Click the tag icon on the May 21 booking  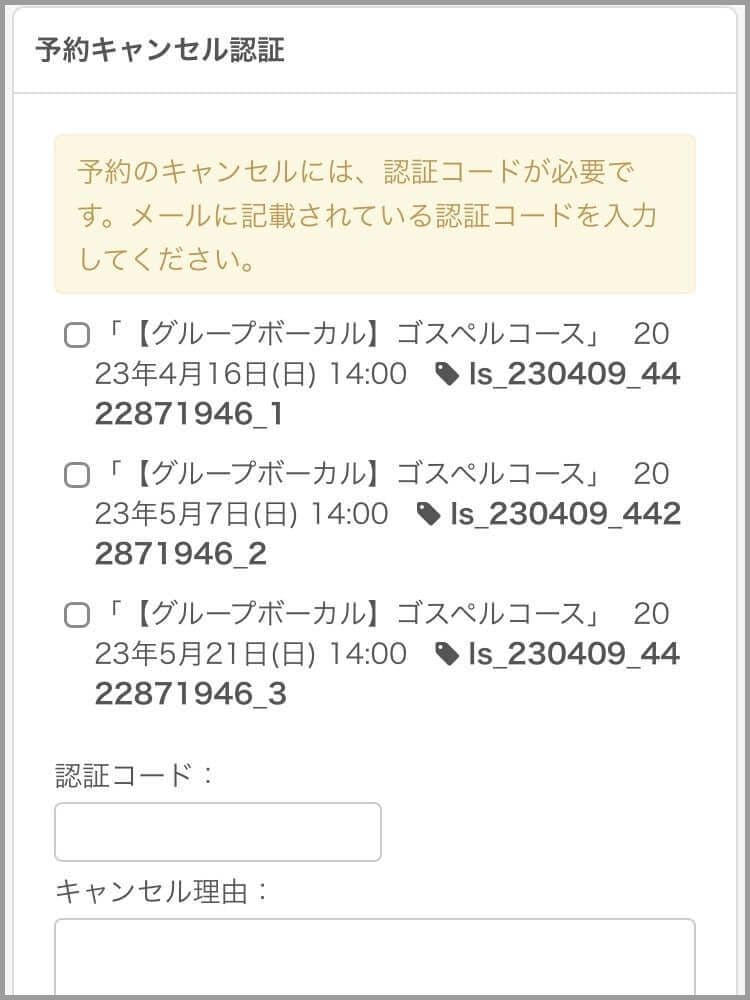click(x=447, y=655)
